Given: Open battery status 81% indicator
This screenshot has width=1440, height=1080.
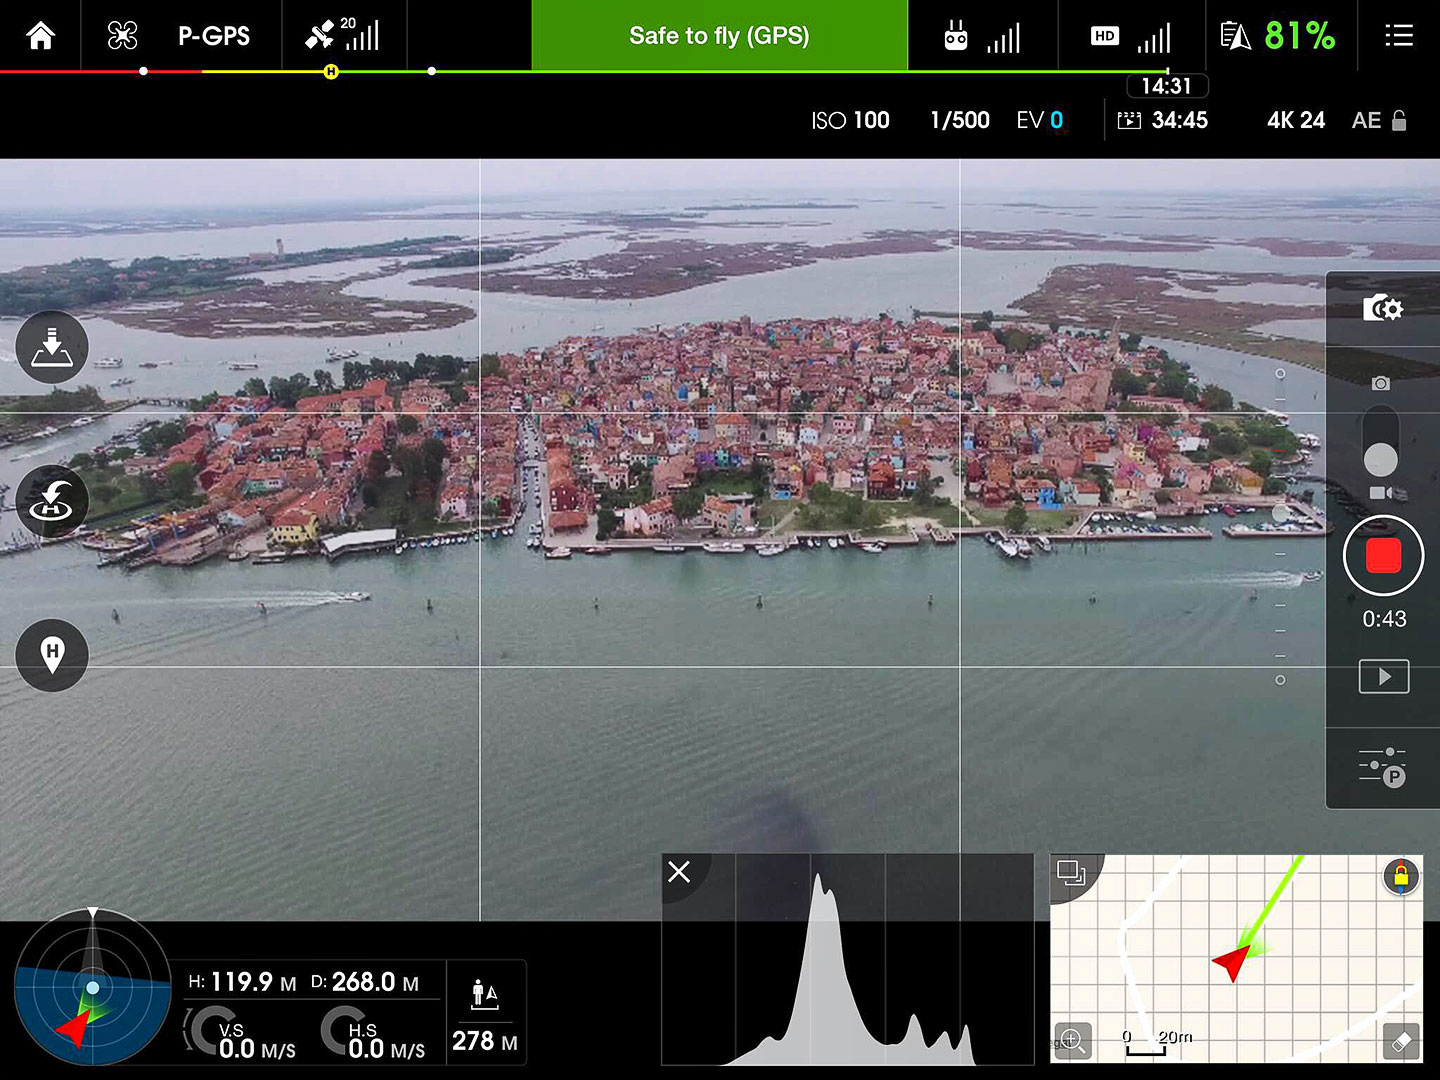Looking at the screenshot, I should pyautogui.click(x=1278, y=36).
